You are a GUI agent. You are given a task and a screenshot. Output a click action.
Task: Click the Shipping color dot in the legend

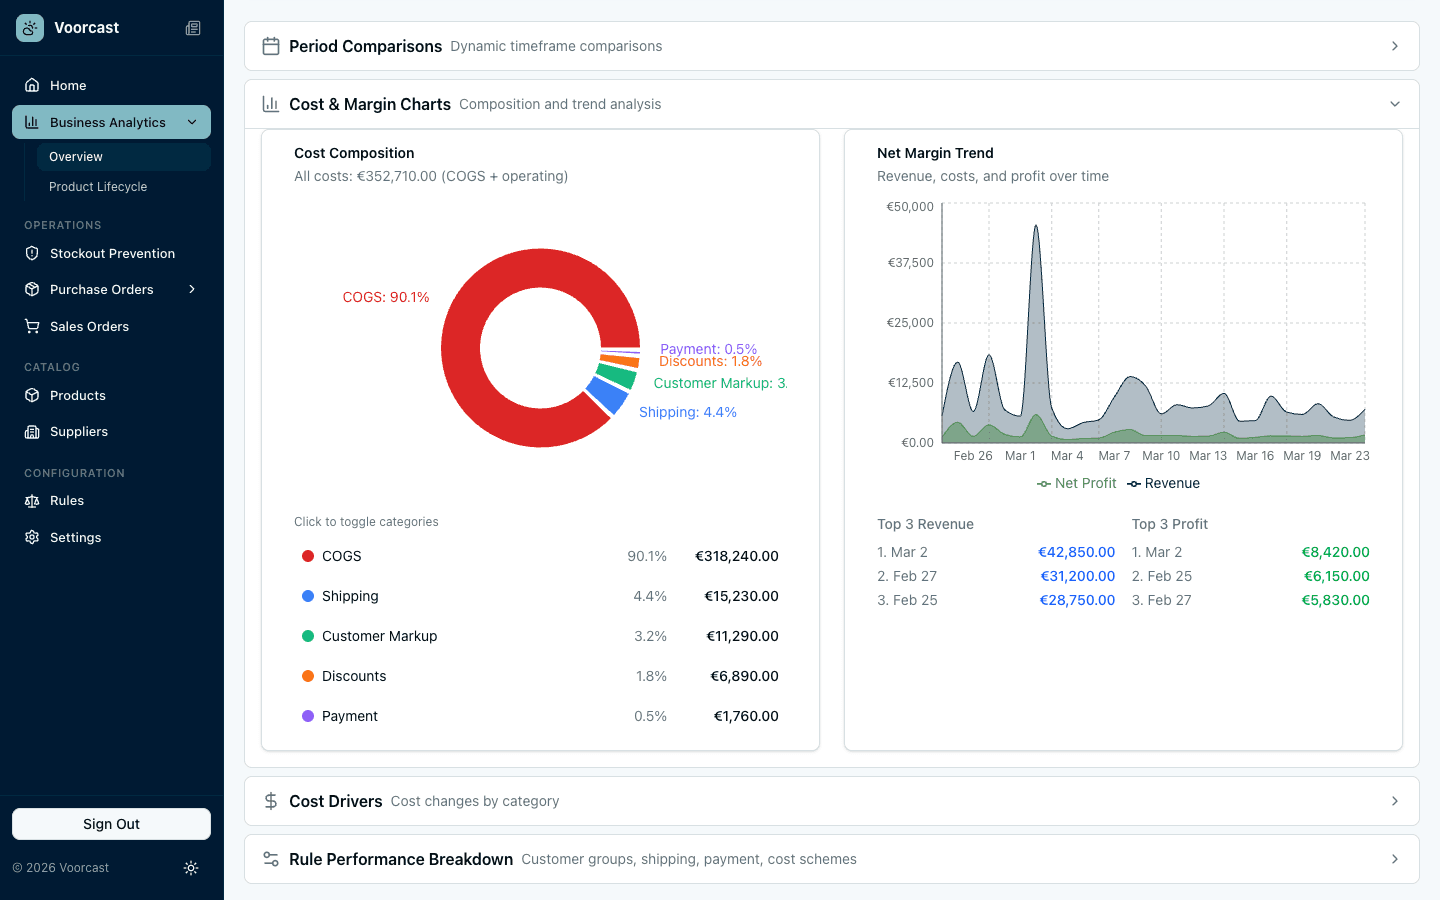pyautogui.click(x=309, y=596)
